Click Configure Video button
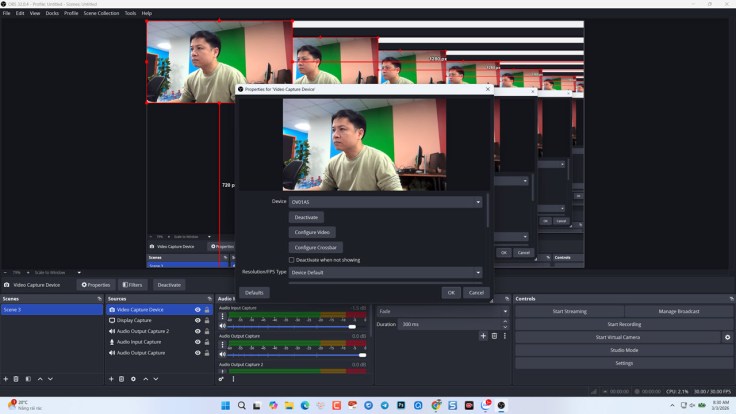The image size is (736, 414). [312, 232]
